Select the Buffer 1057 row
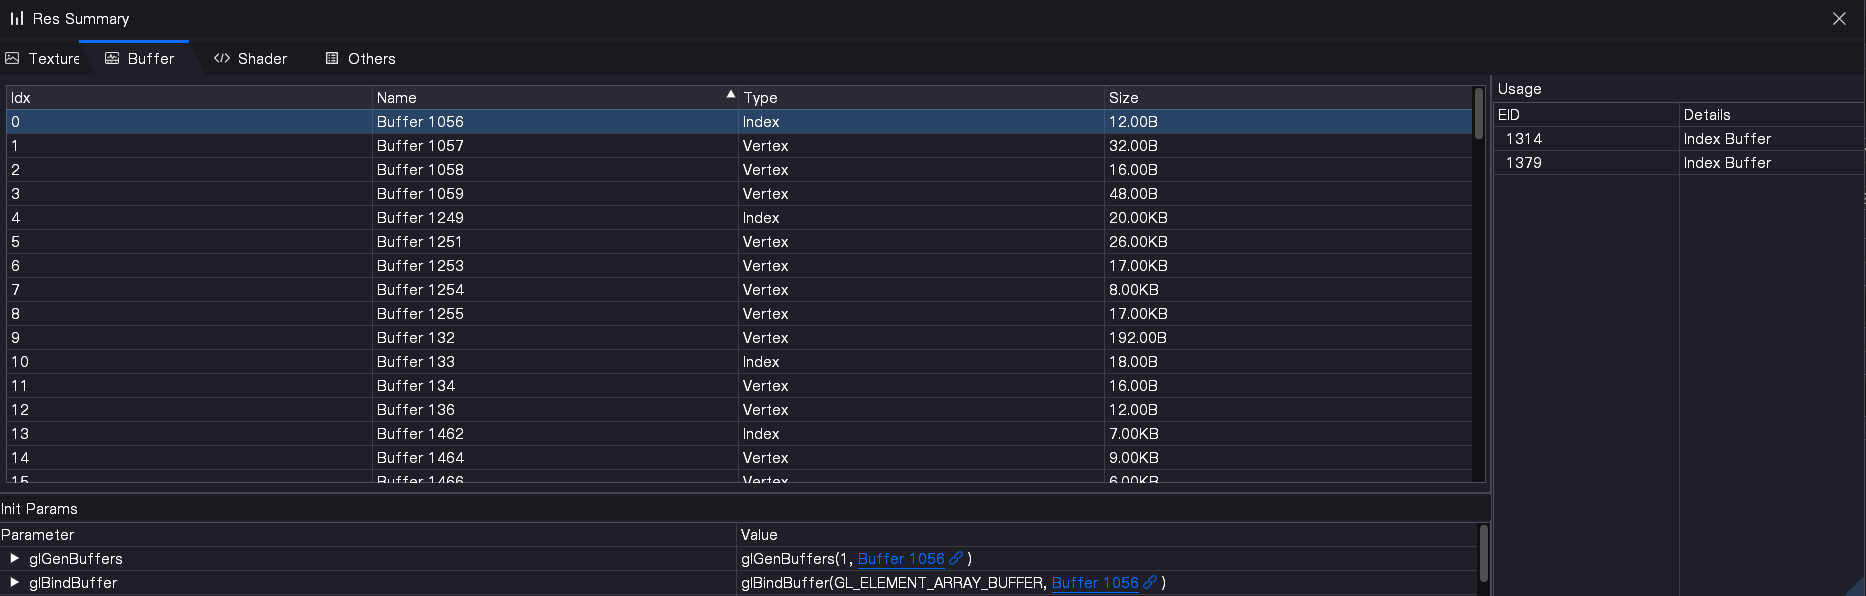 coord(739,146)
